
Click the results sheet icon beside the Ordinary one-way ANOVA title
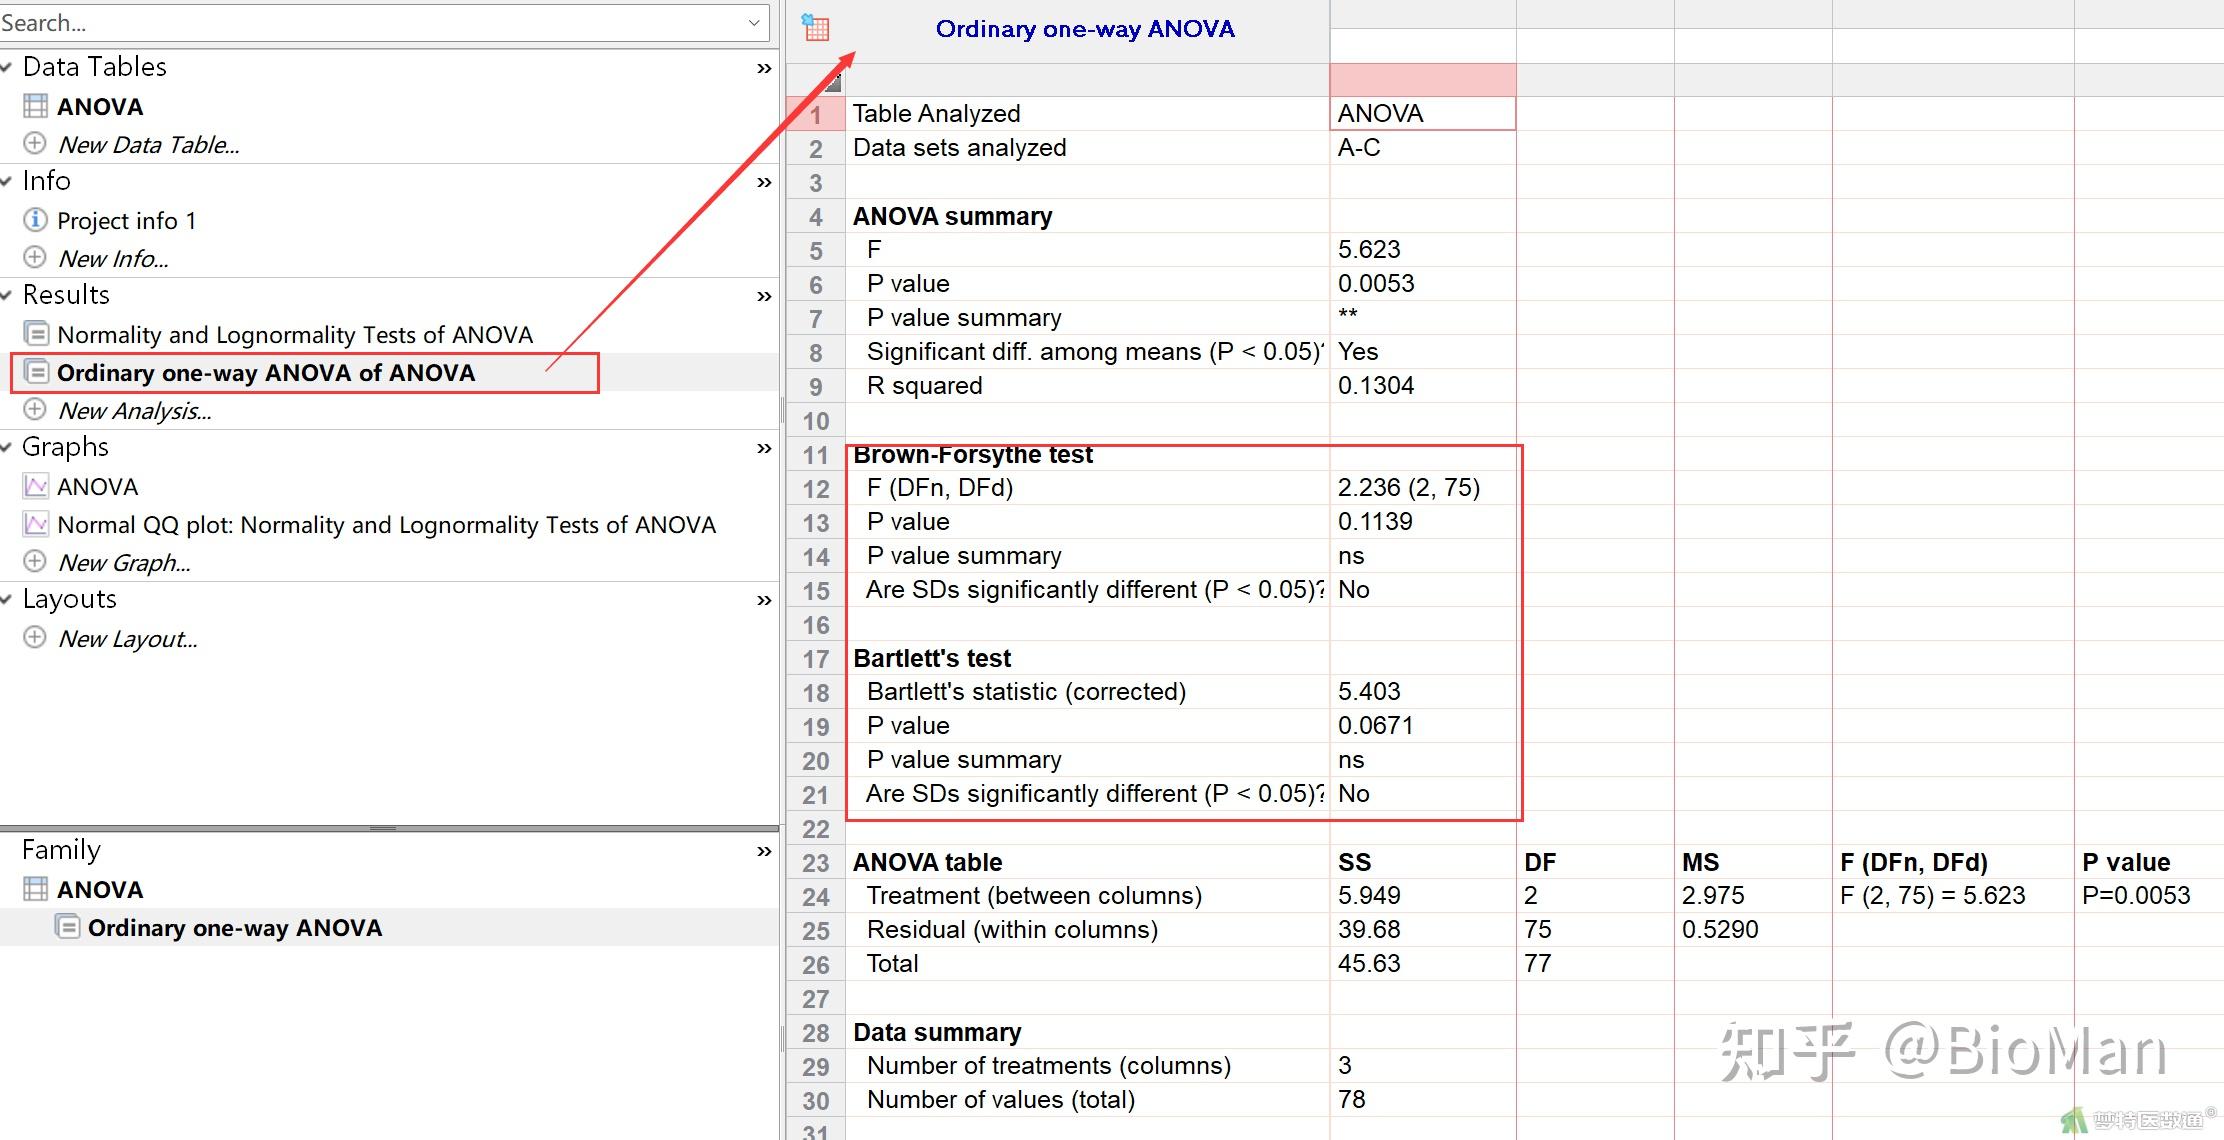tap(816, 28)
